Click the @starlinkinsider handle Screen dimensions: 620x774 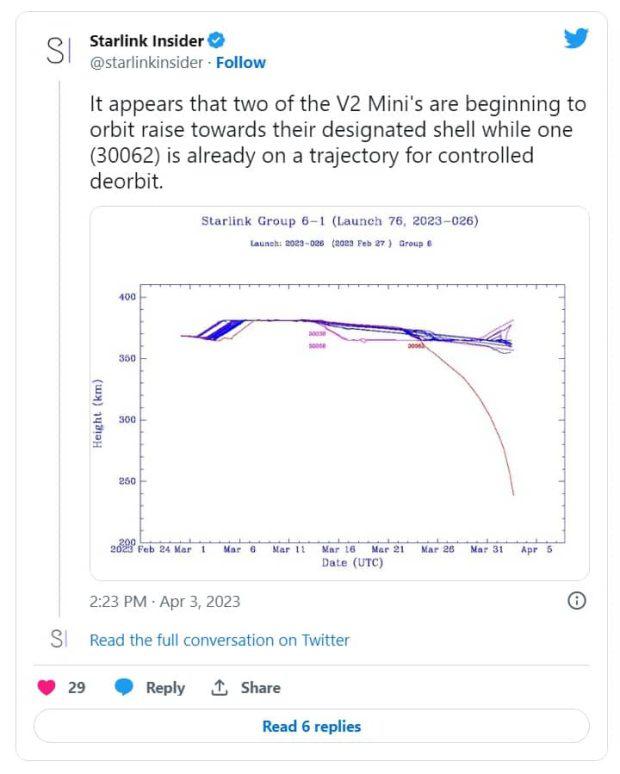[146, 62]
